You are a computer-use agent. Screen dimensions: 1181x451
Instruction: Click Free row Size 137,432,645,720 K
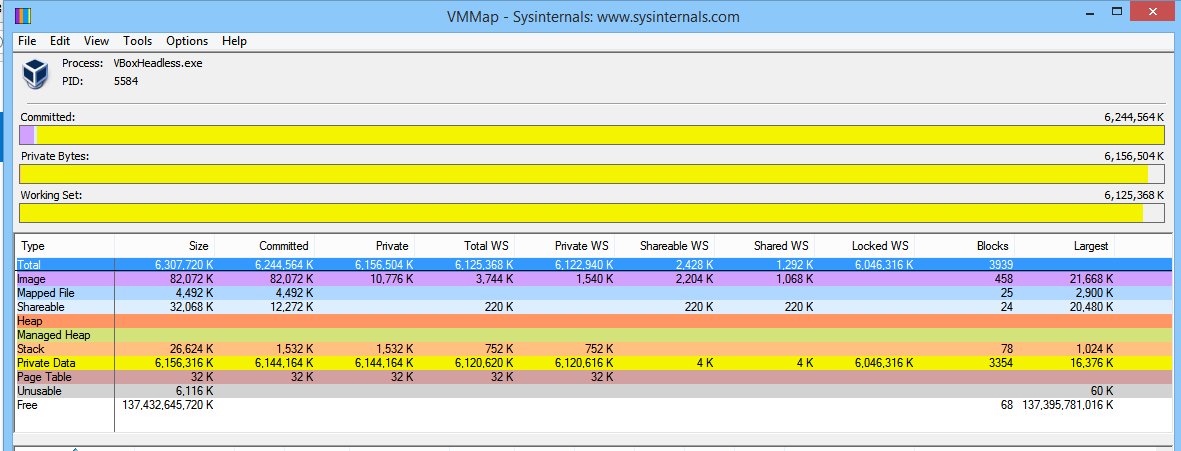pyautogui.click(x=168, y=405)
